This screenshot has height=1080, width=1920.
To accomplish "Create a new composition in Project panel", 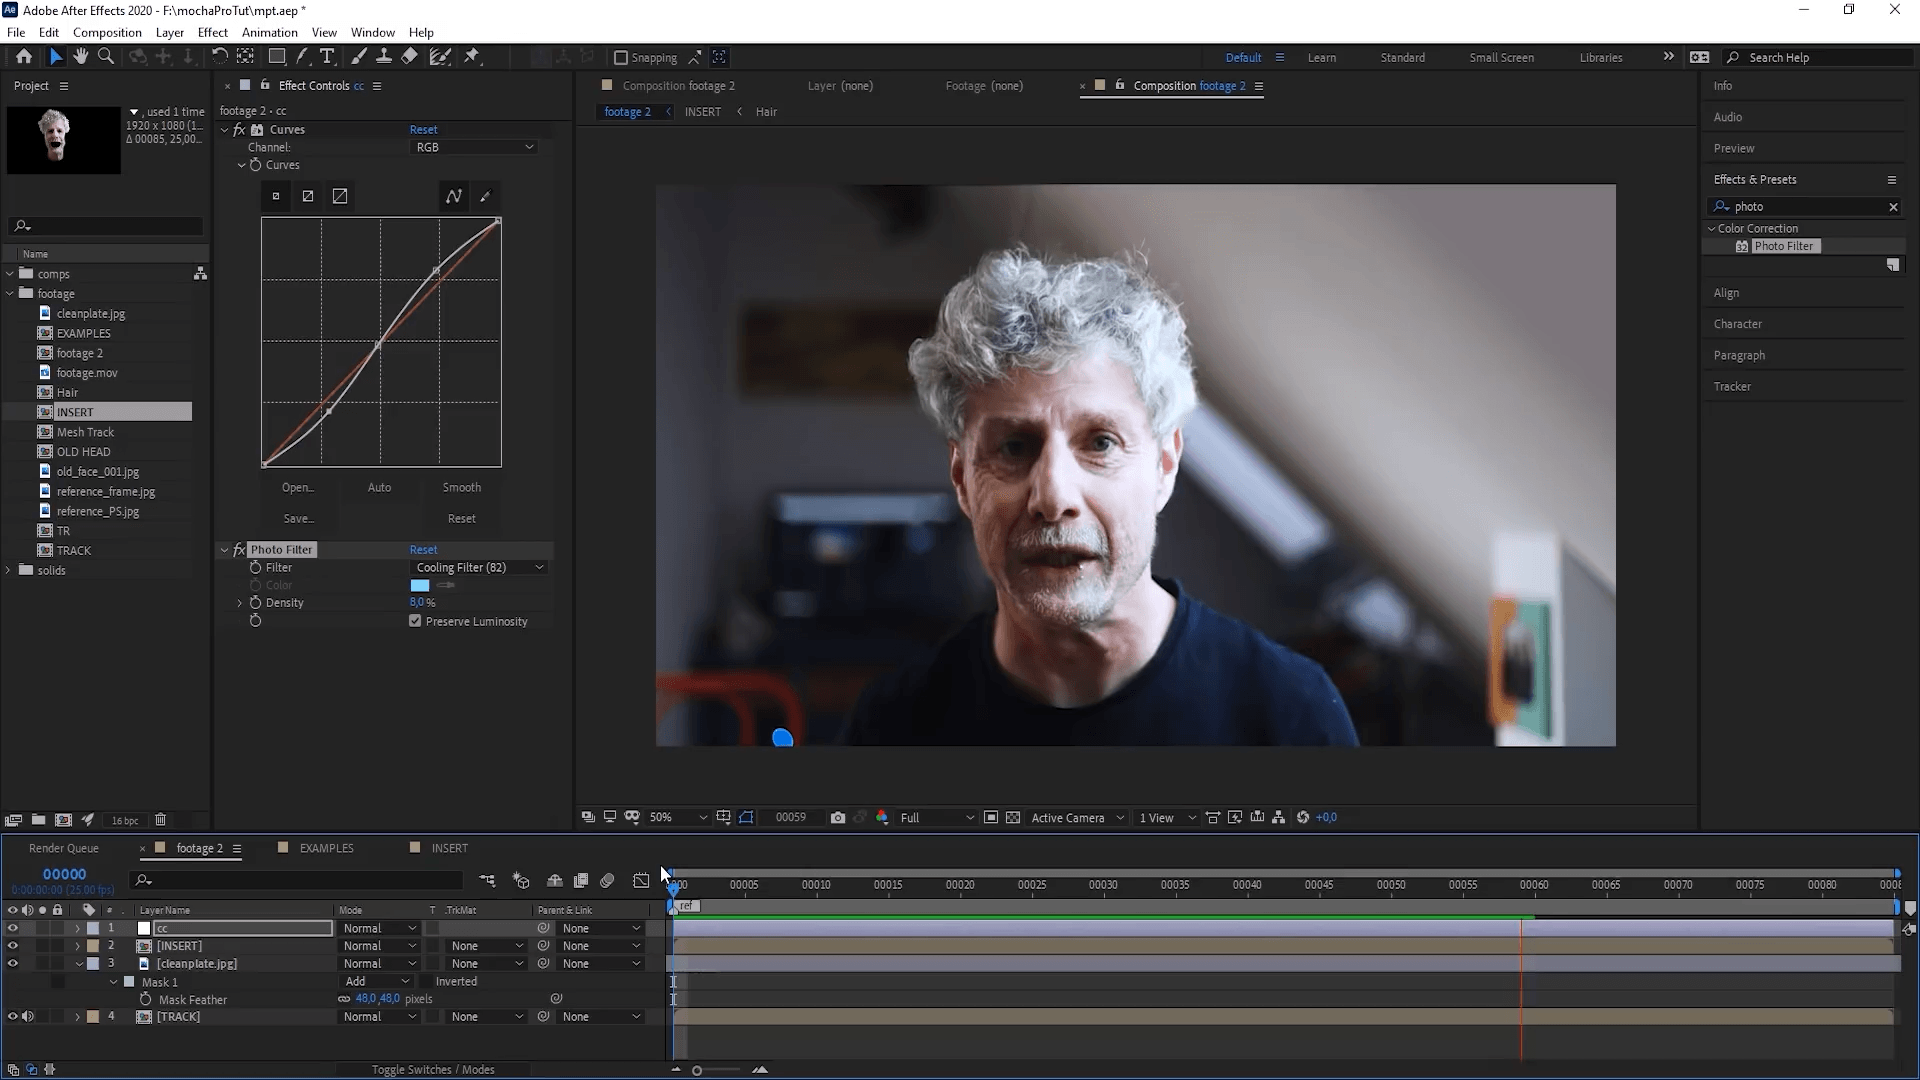I will 63,820.
